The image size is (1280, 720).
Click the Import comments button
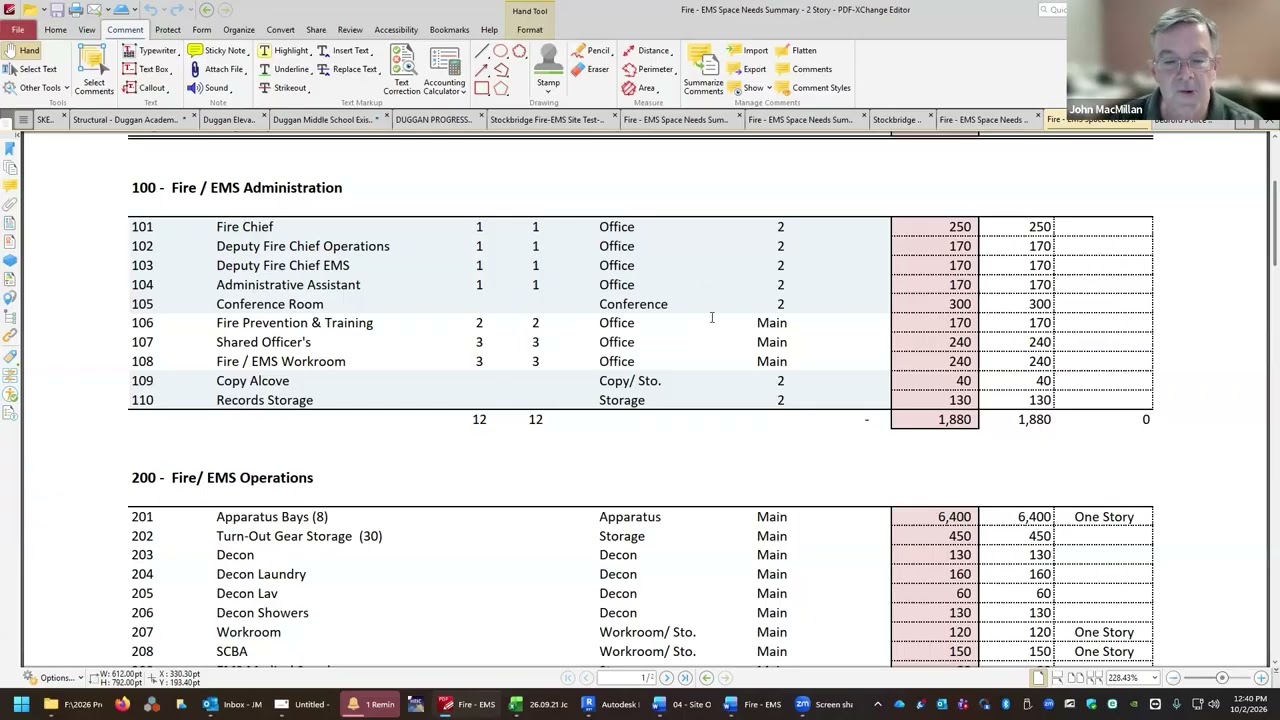748,50
